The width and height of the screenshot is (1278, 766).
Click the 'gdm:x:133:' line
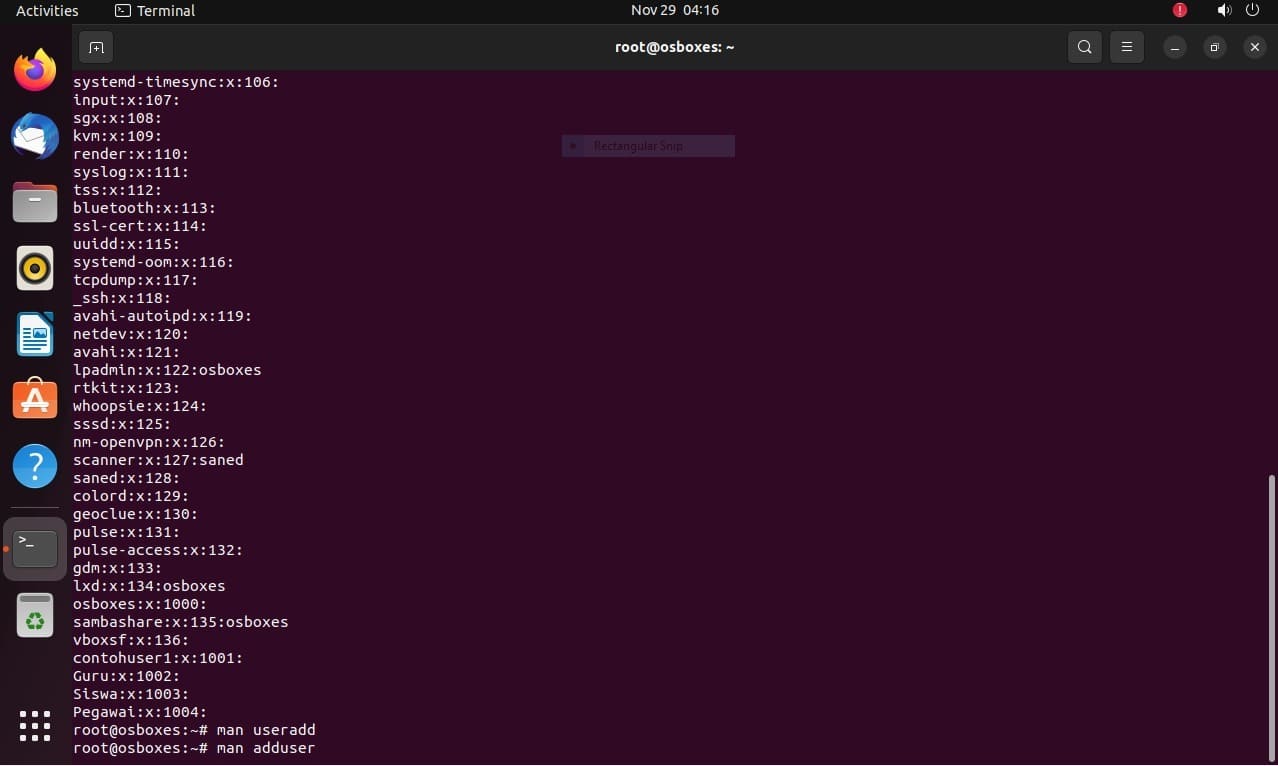tap(118, 568)
